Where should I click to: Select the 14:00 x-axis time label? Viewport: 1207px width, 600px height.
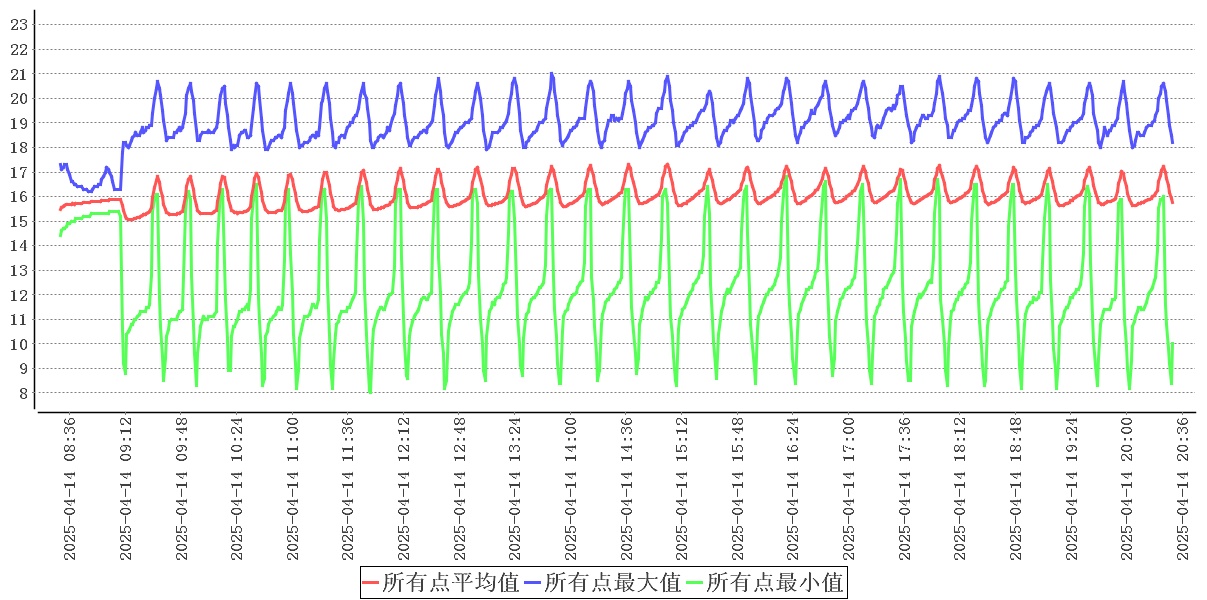571,490
